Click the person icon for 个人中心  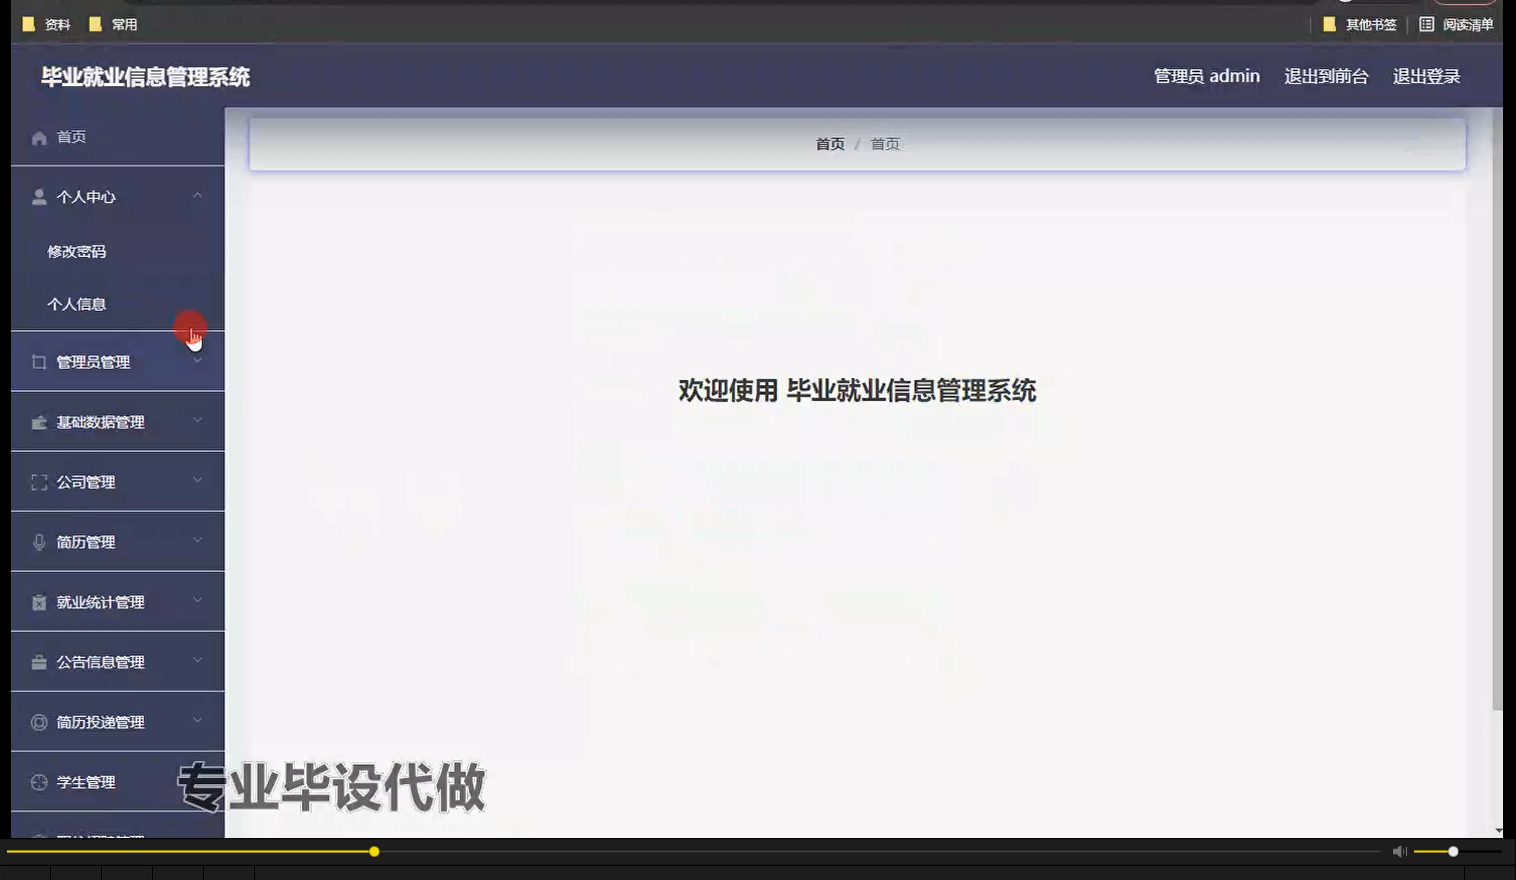(38, 196)
